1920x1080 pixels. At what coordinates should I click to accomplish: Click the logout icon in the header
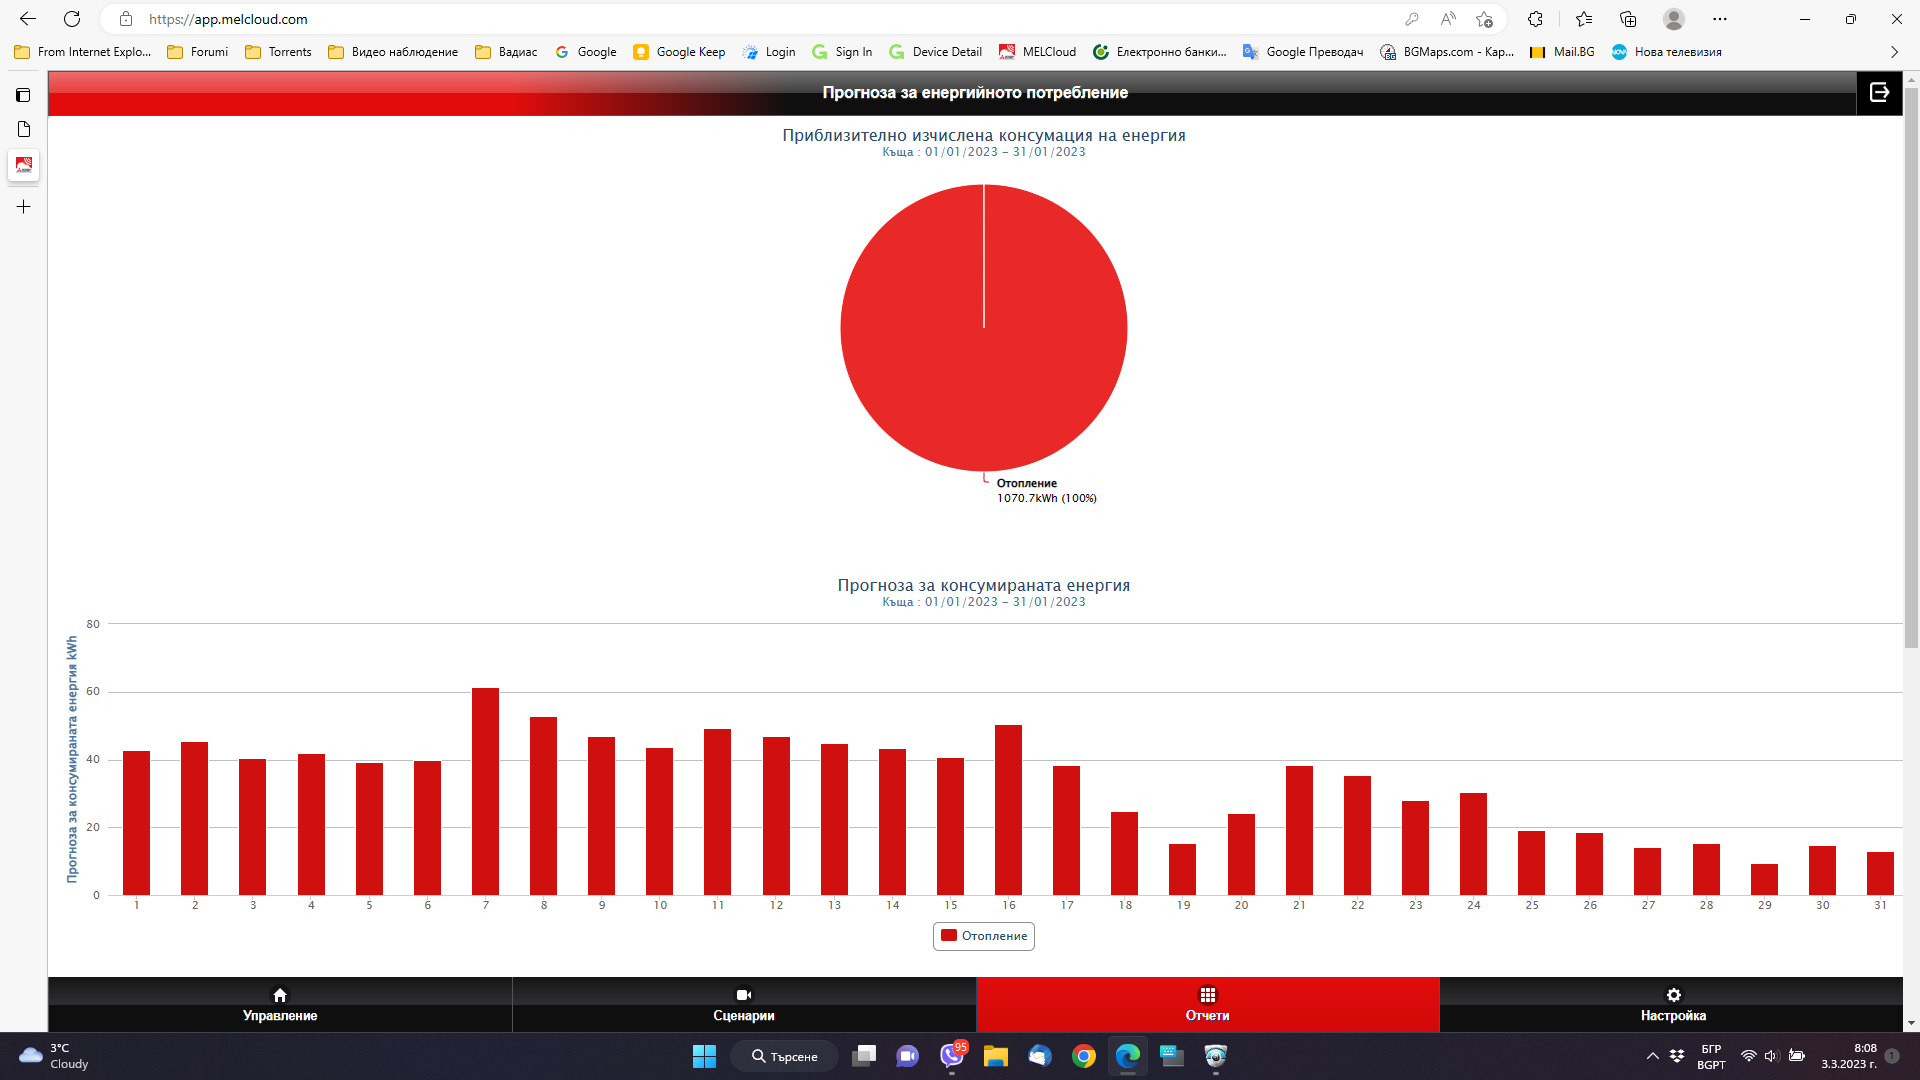[x=1879, y=92]
